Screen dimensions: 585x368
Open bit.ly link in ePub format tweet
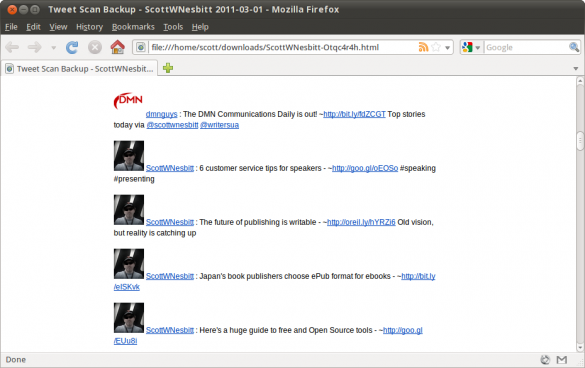click(x=418, y=276)
